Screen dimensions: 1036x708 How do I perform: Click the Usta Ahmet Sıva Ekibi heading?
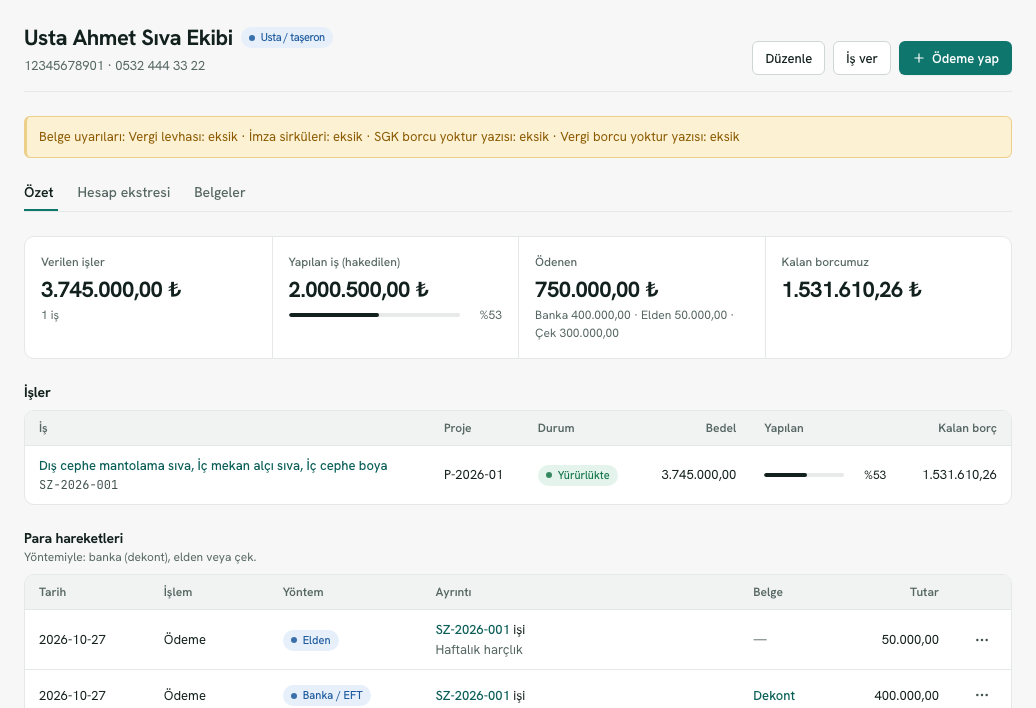(x=129, y=38)
